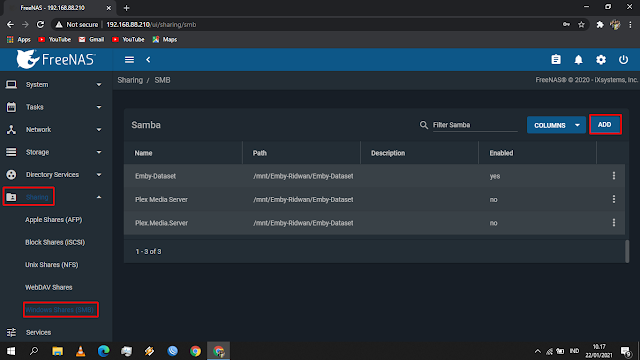Click the saved password key icon
Screen dimensions: 640x360
click(x=566, y=24)
